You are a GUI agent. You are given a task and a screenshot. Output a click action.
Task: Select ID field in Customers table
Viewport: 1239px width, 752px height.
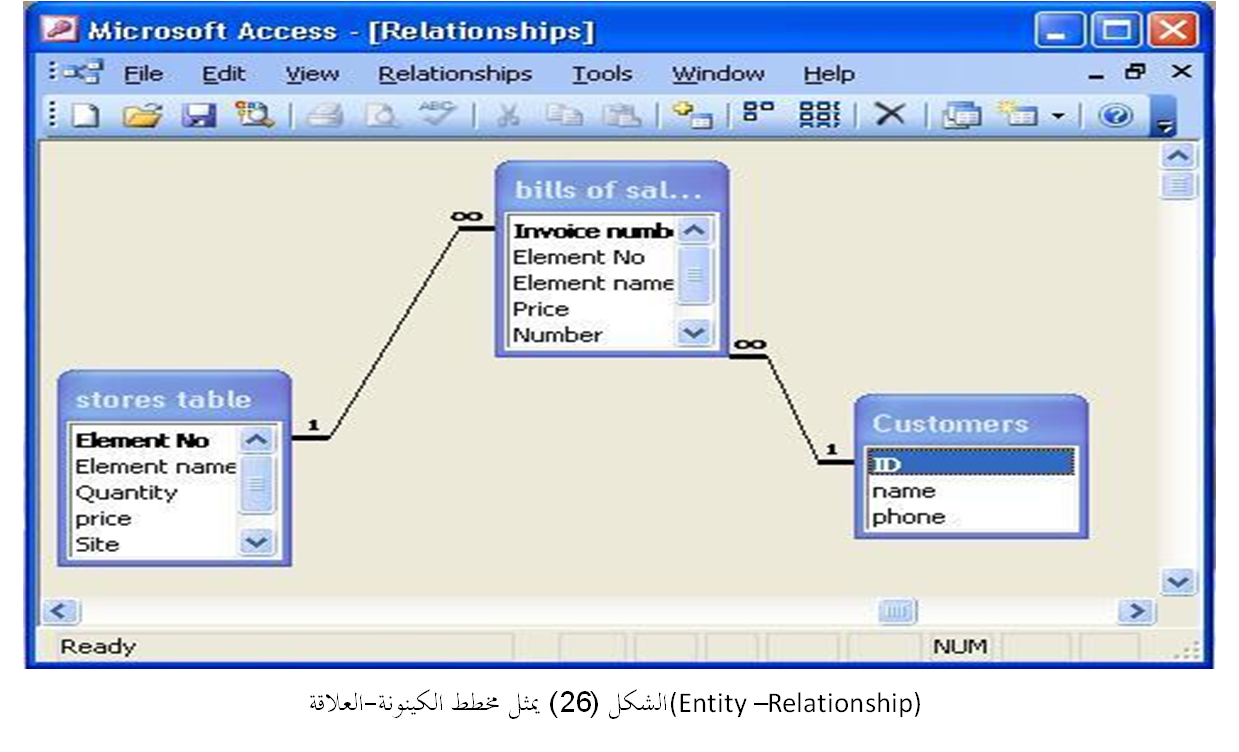[x=971, y=464]
